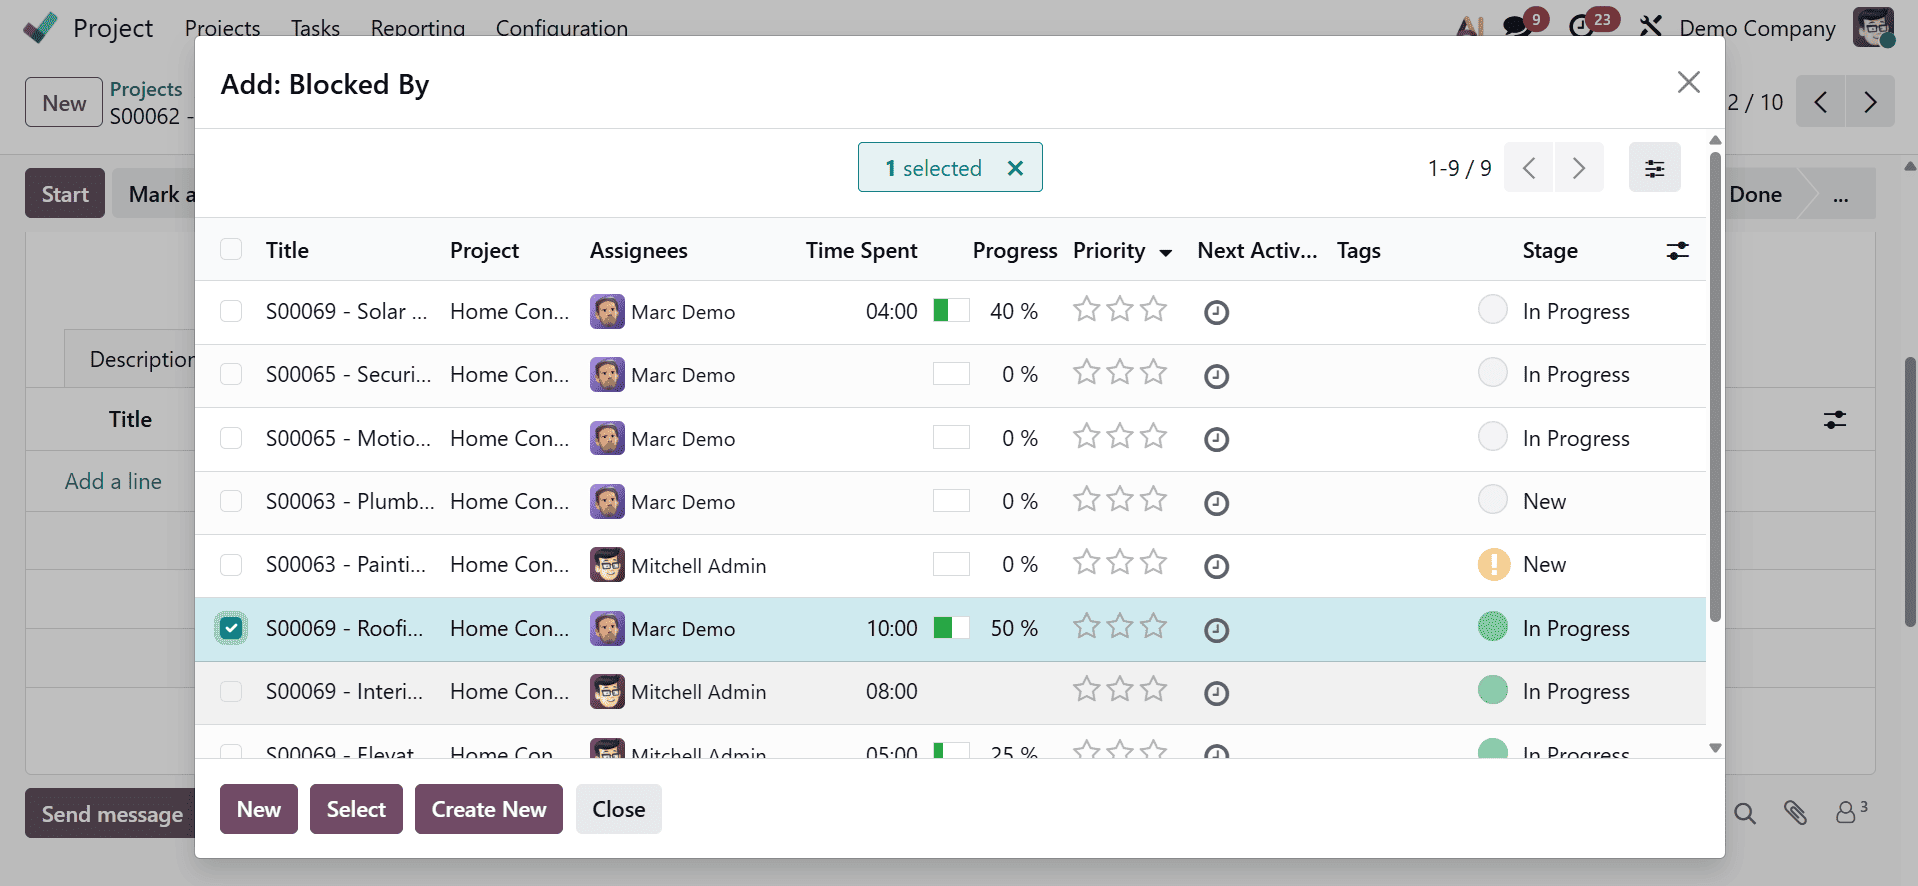Check the box for S00069 - Interi...

231,691
